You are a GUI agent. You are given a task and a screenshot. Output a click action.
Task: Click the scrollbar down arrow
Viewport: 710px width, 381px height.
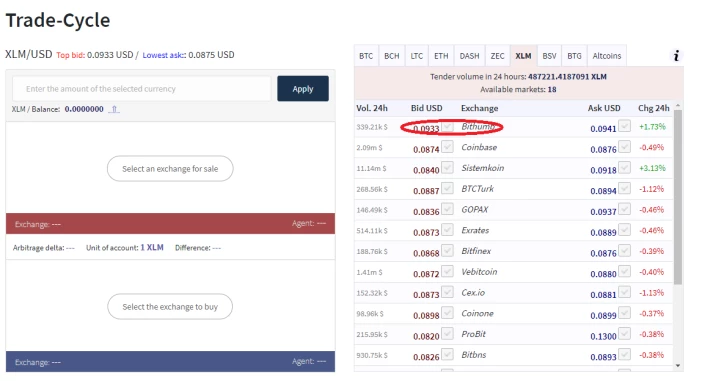[678, 365]
